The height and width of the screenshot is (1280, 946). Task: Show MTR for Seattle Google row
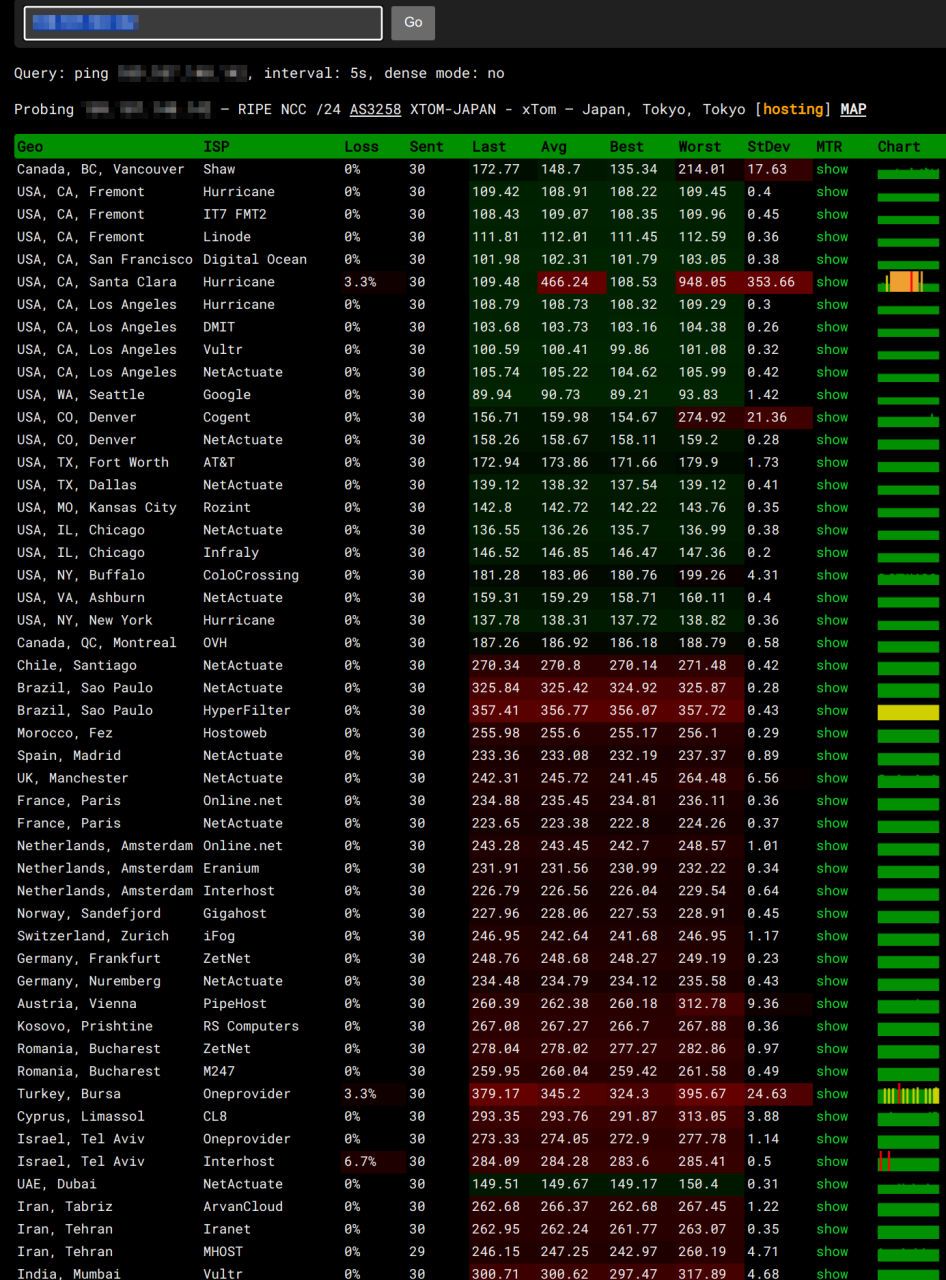pyautogui.click(x=831, y=395)
